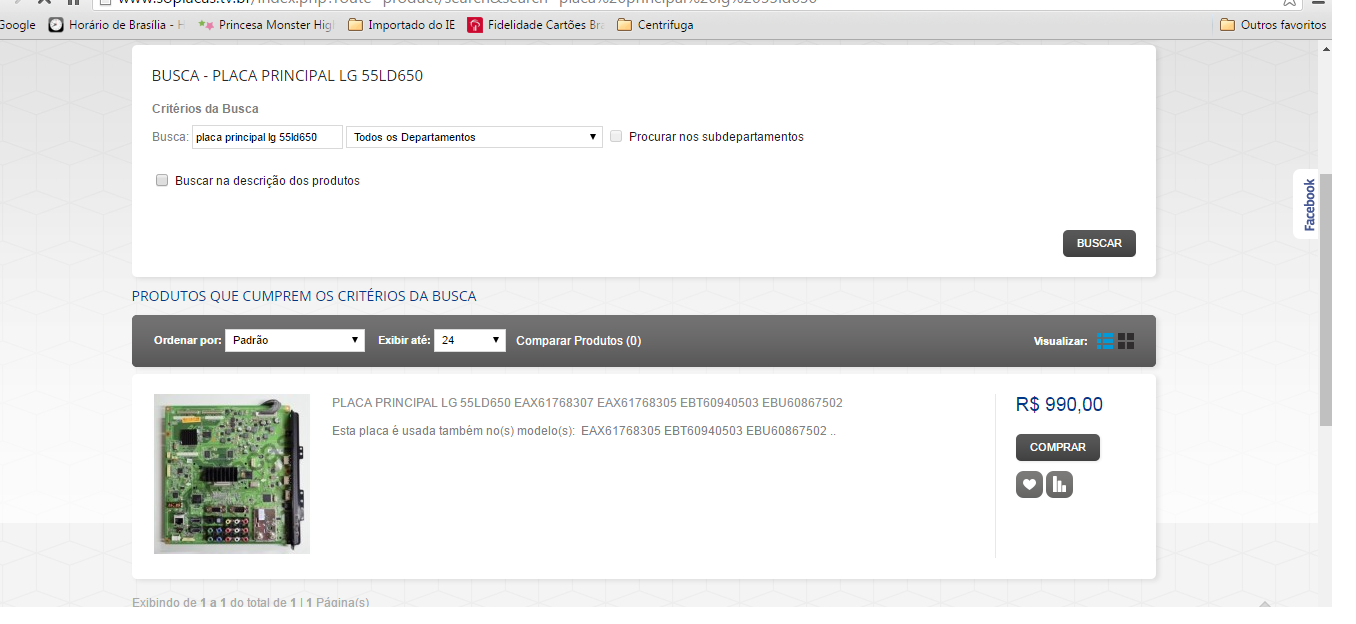The width and height of the screenshot is (1356, 624).
Task: Click 'BUSCA - PLACA PRINCIPAL LG 55LD650' heading
Action: 287,76
